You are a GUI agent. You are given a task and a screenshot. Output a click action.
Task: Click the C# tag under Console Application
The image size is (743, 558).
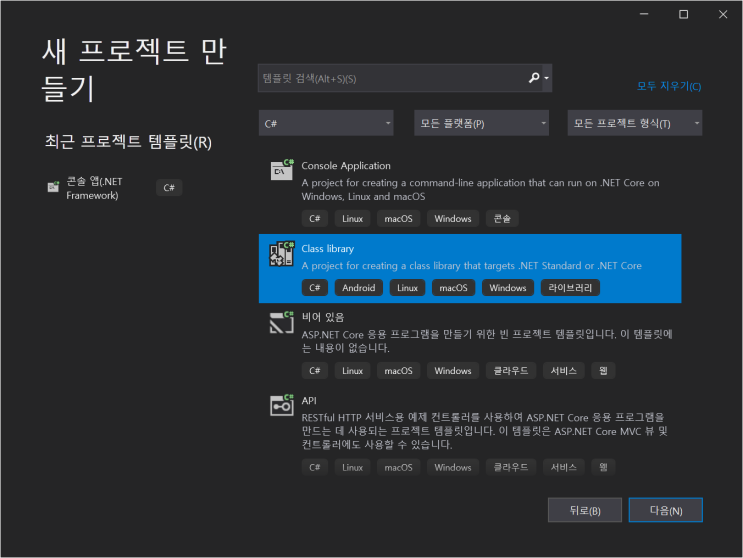click(315, 218)
